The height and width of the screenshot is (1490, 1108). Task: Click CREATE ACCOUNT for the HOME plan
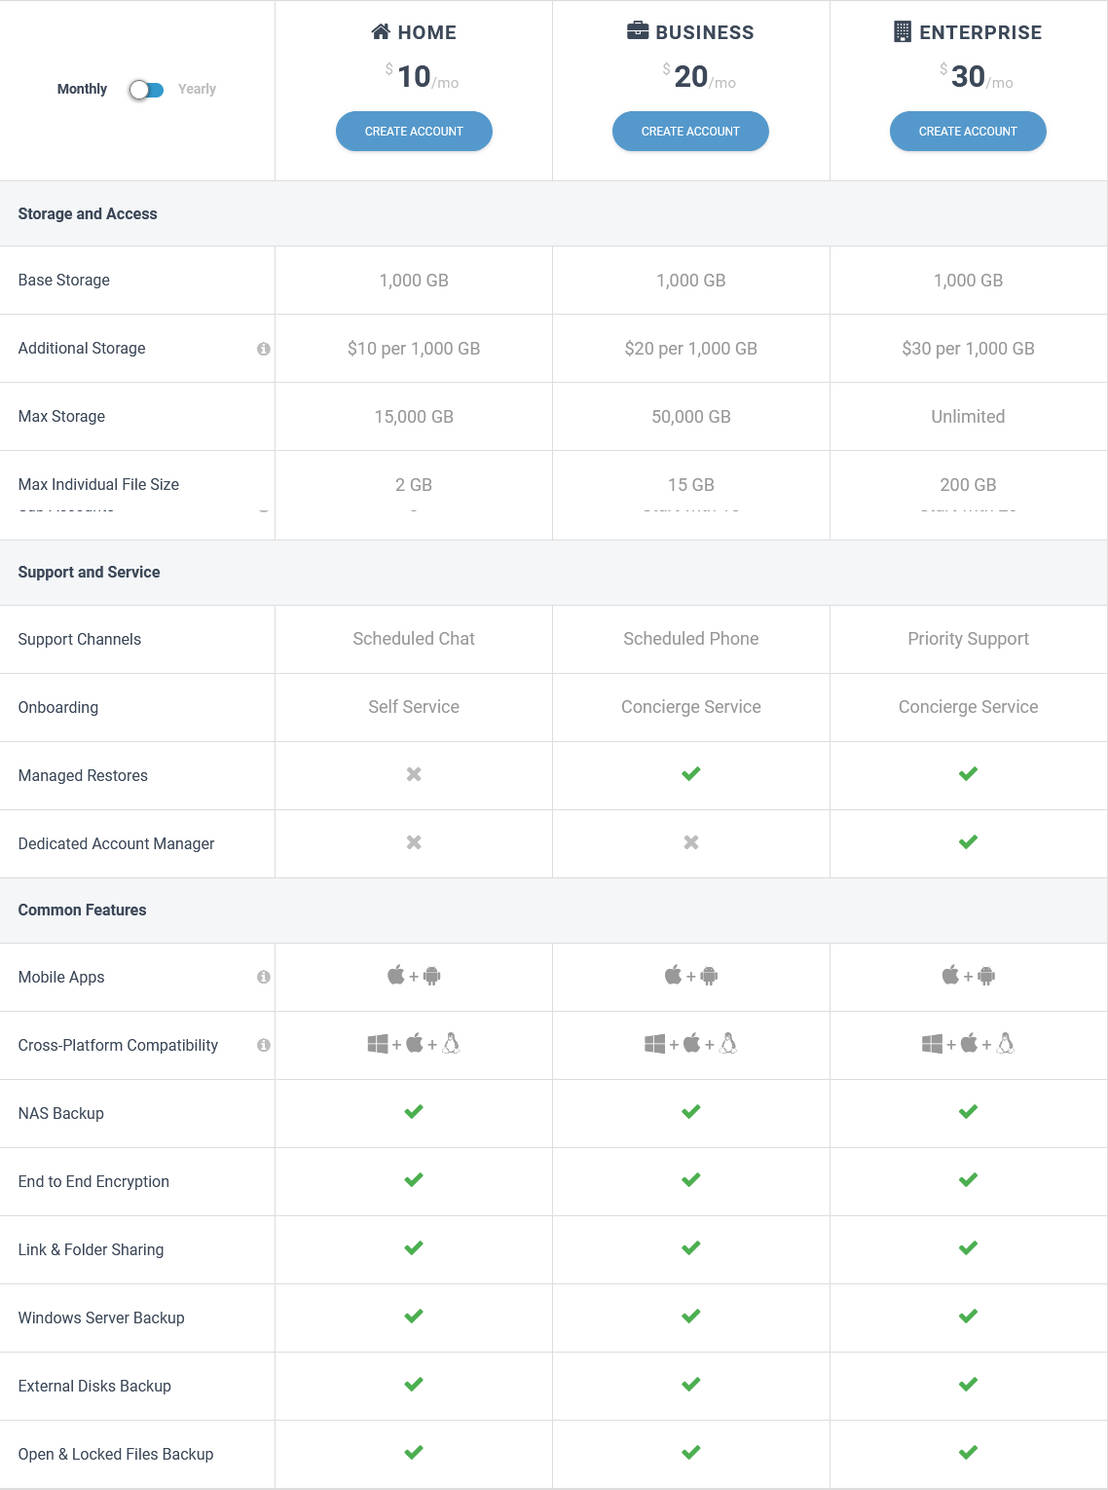(413, 131)
